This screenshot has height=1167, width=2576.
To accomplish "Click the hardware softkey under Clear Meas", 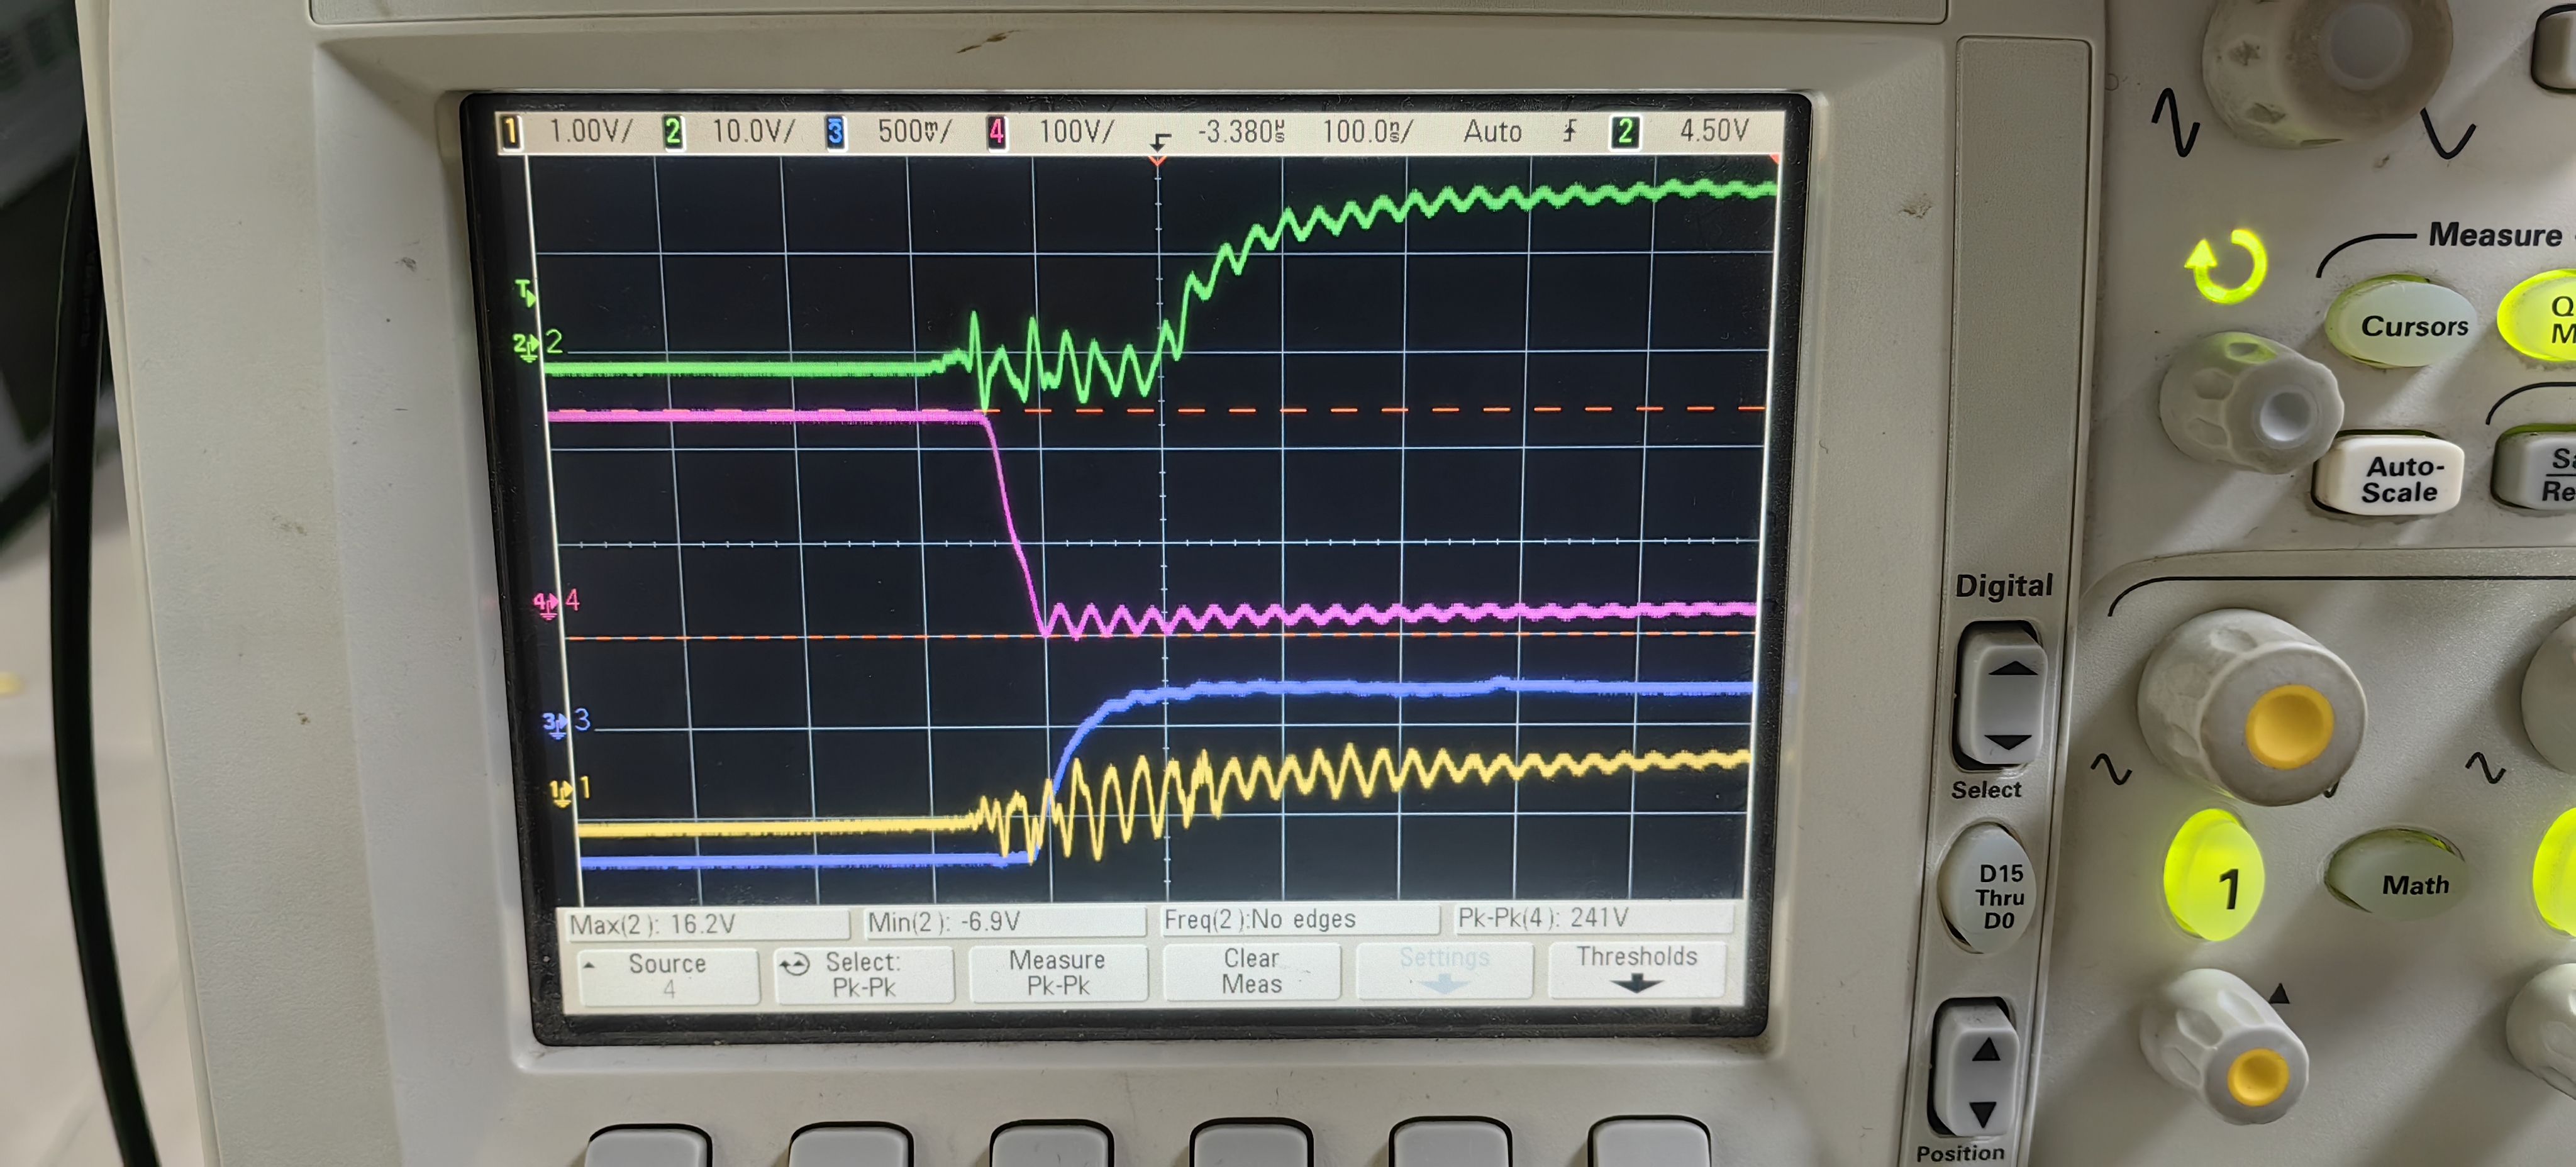I will [x=1250, y=1143].
